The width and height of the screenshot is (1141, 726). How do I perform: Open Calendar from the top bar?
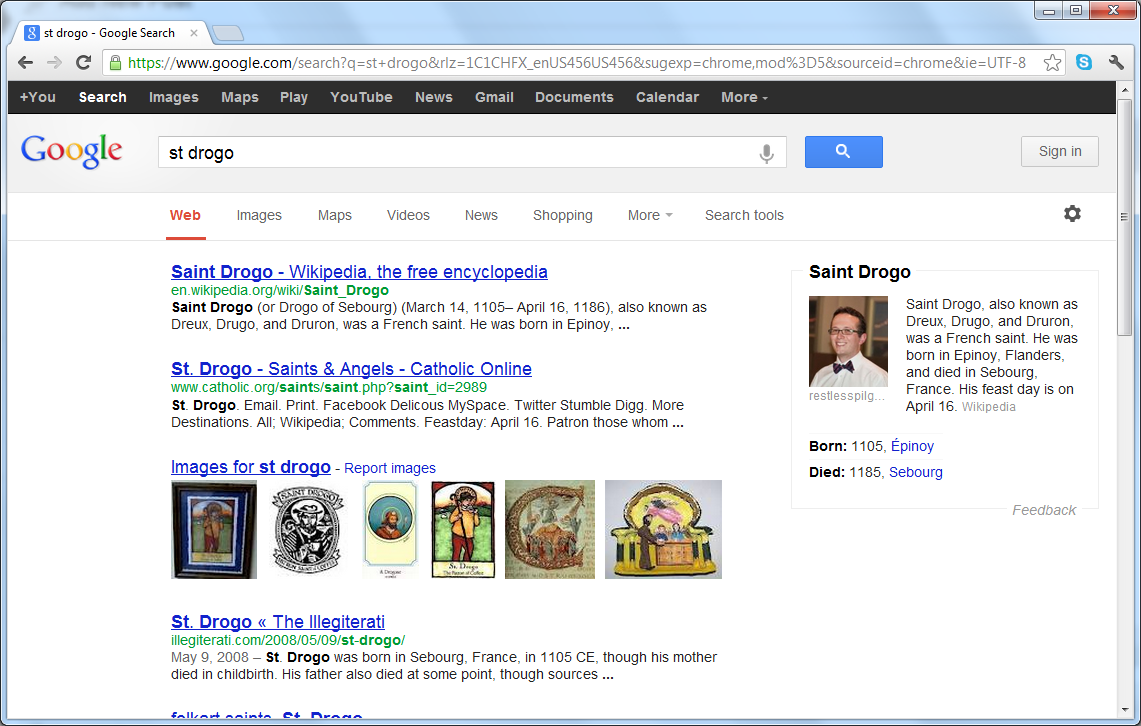(x=667, y=97)
